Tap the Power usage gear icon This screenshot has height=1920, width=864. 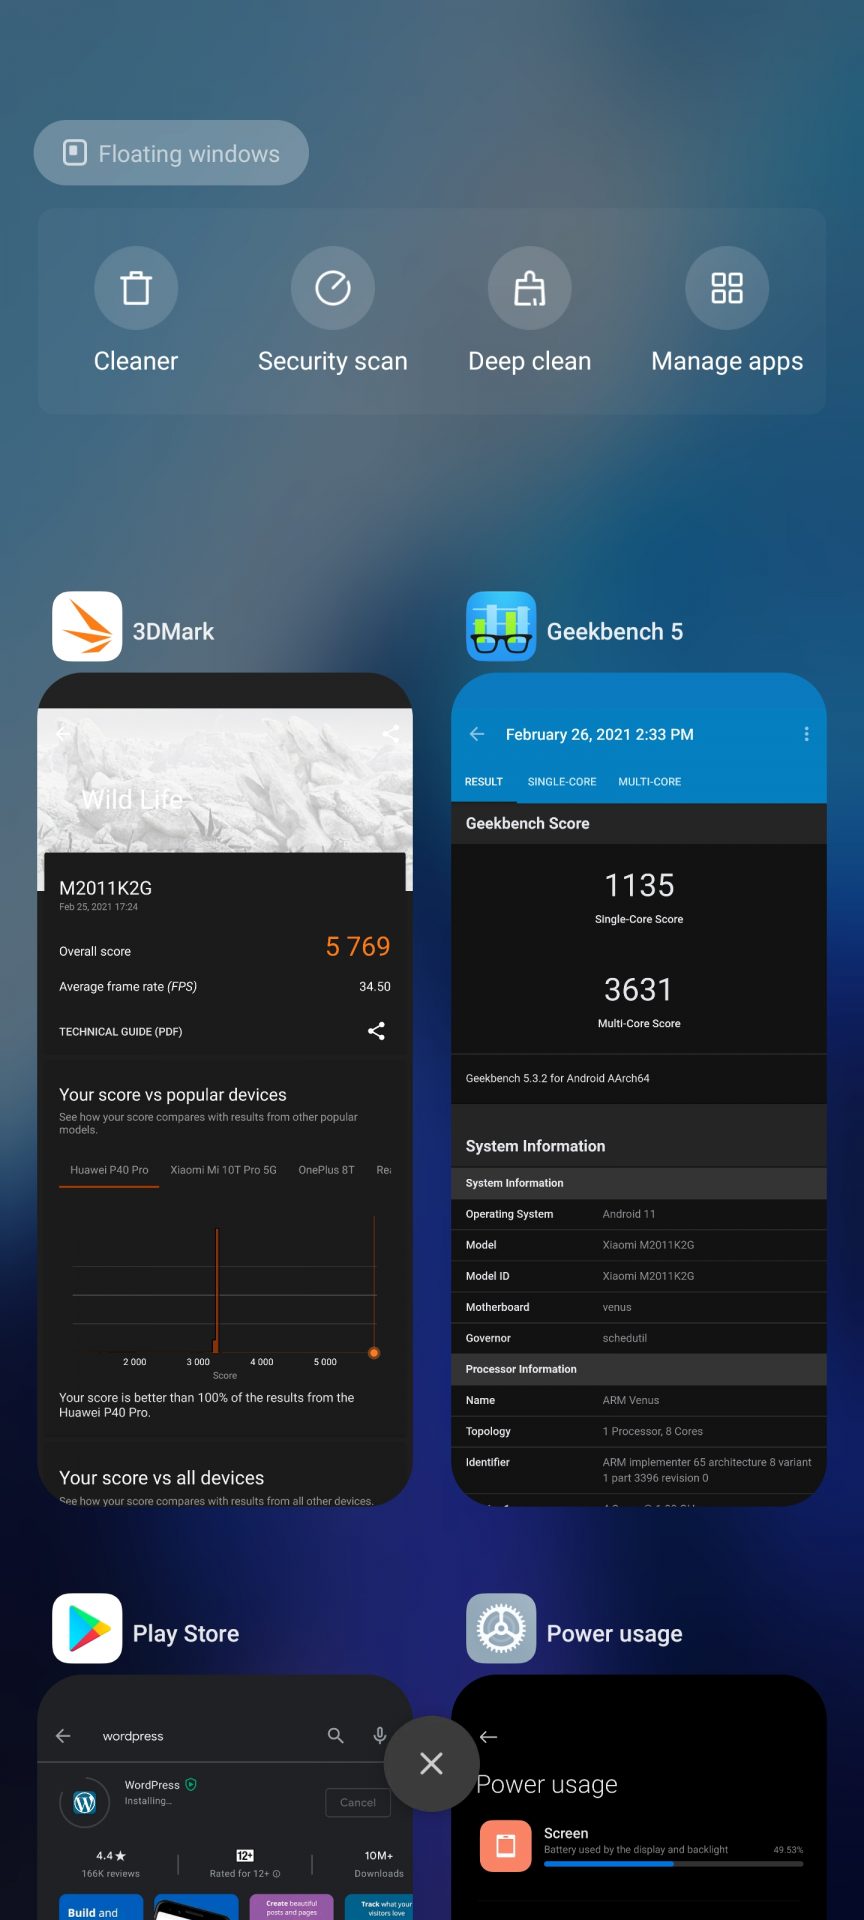[x=501, y=1628]
